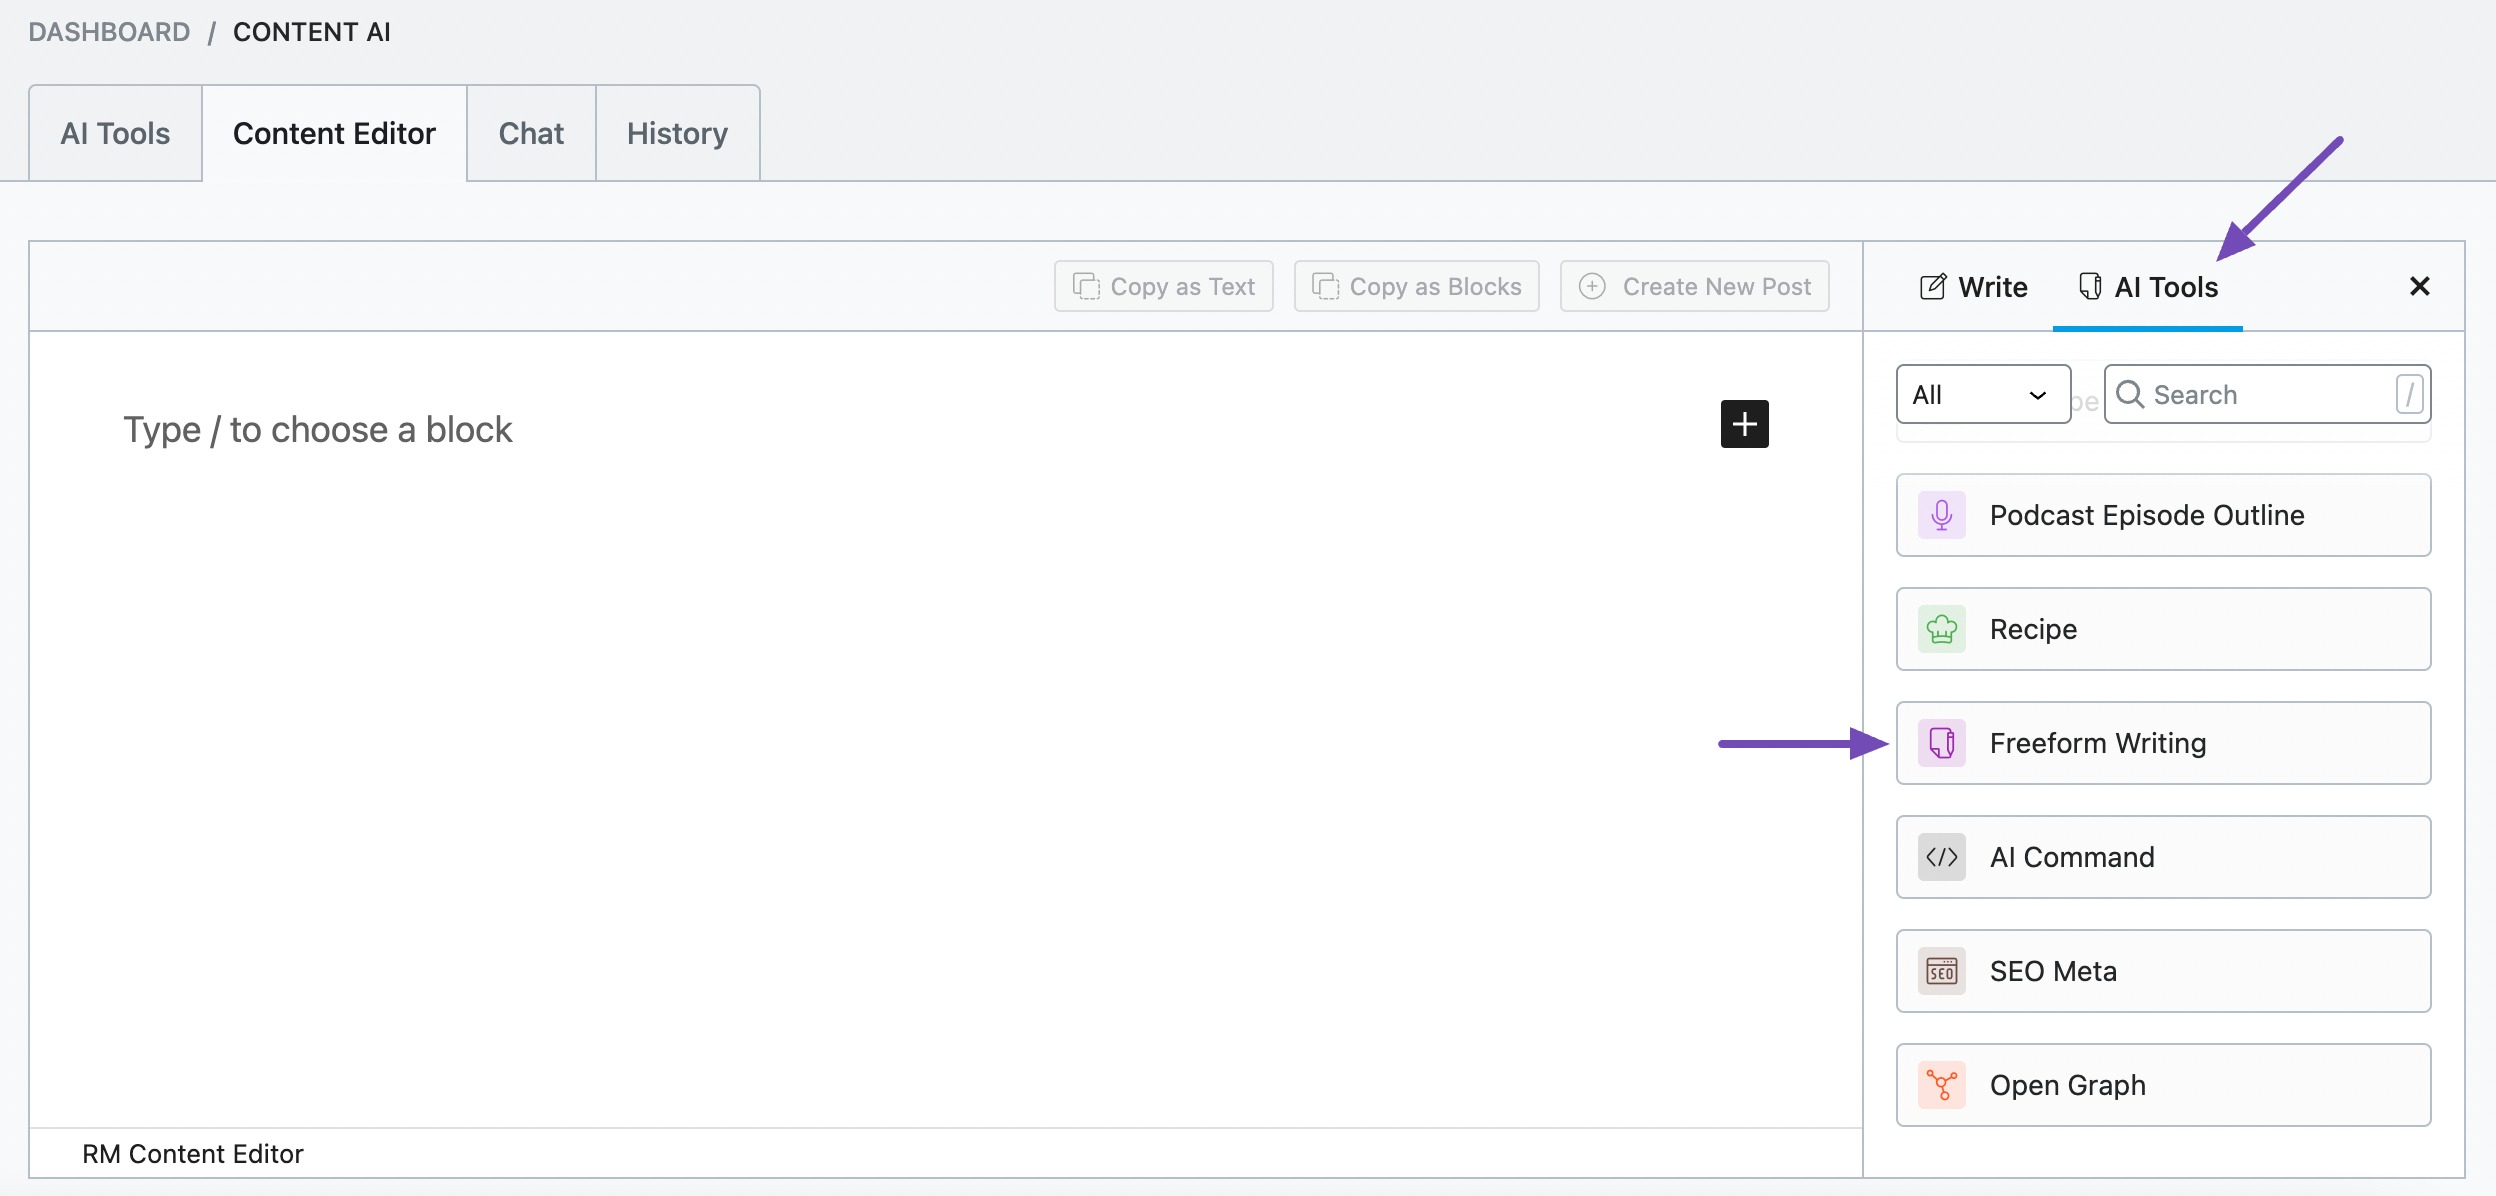The height and width of the screenshot is (1196, 2496).
Task: Choose the Recipe tool
Action: pyautogui.click(x=2163, y=629)
